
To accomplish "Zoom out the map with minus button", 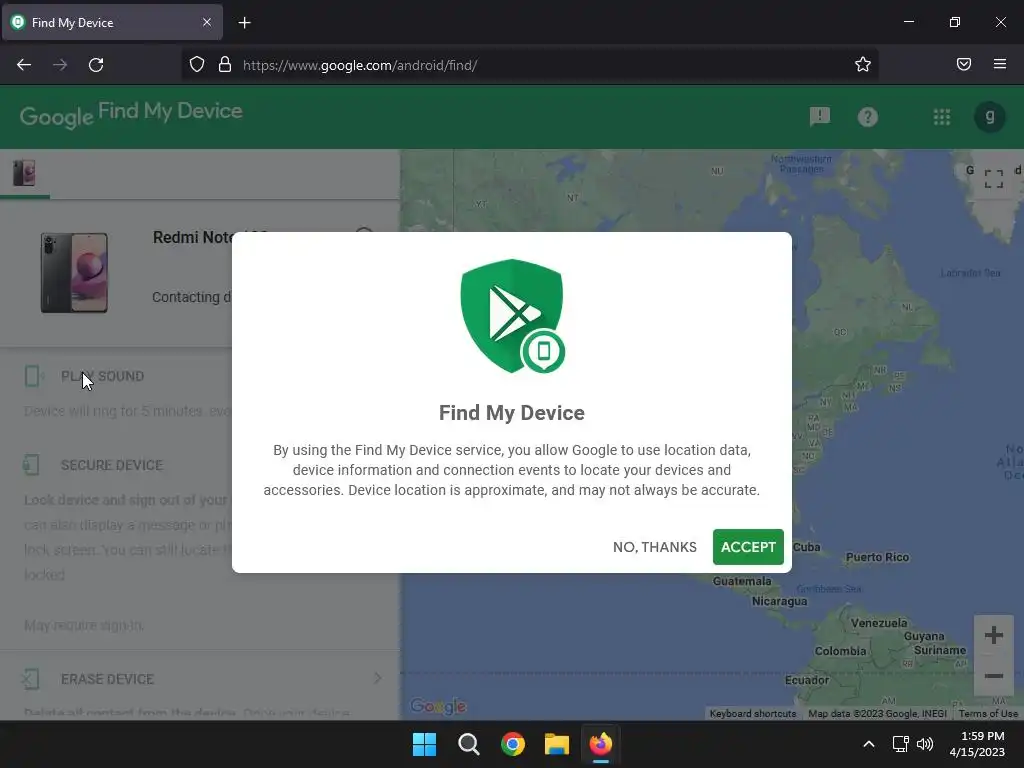I will click(x=993, y=676).
